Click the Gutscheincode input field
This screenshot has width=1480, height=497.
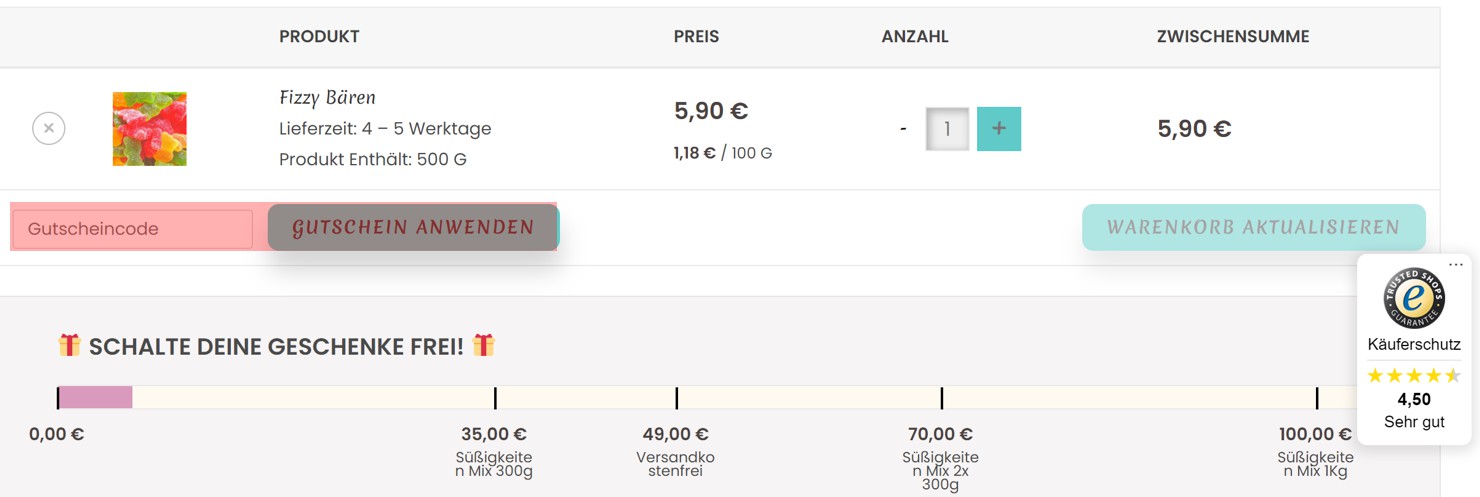[x=133, y=229]
